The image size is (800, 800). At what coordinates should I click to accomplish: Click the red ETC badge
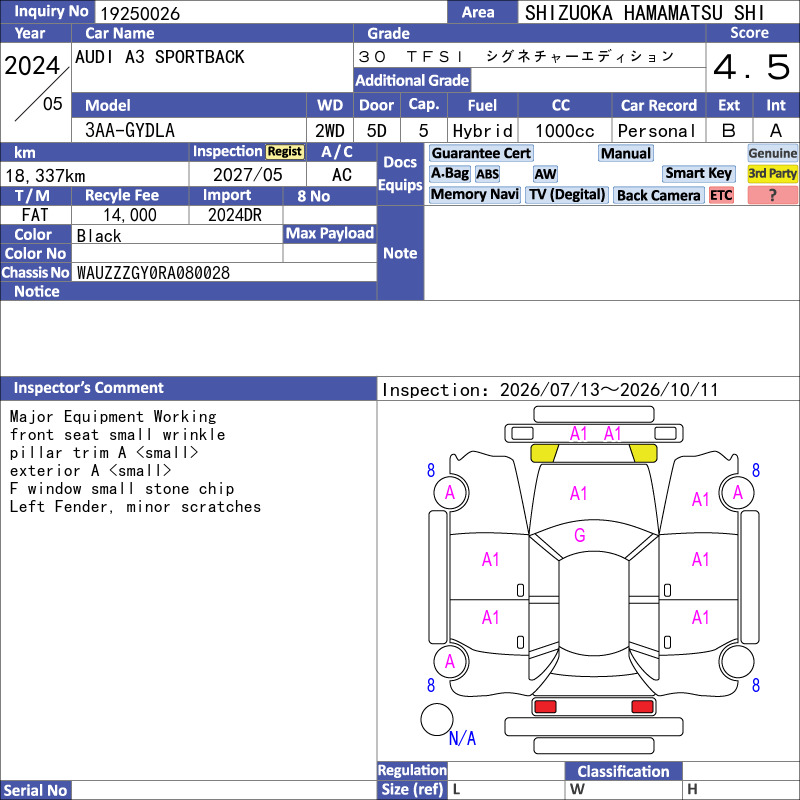[721, 195]
